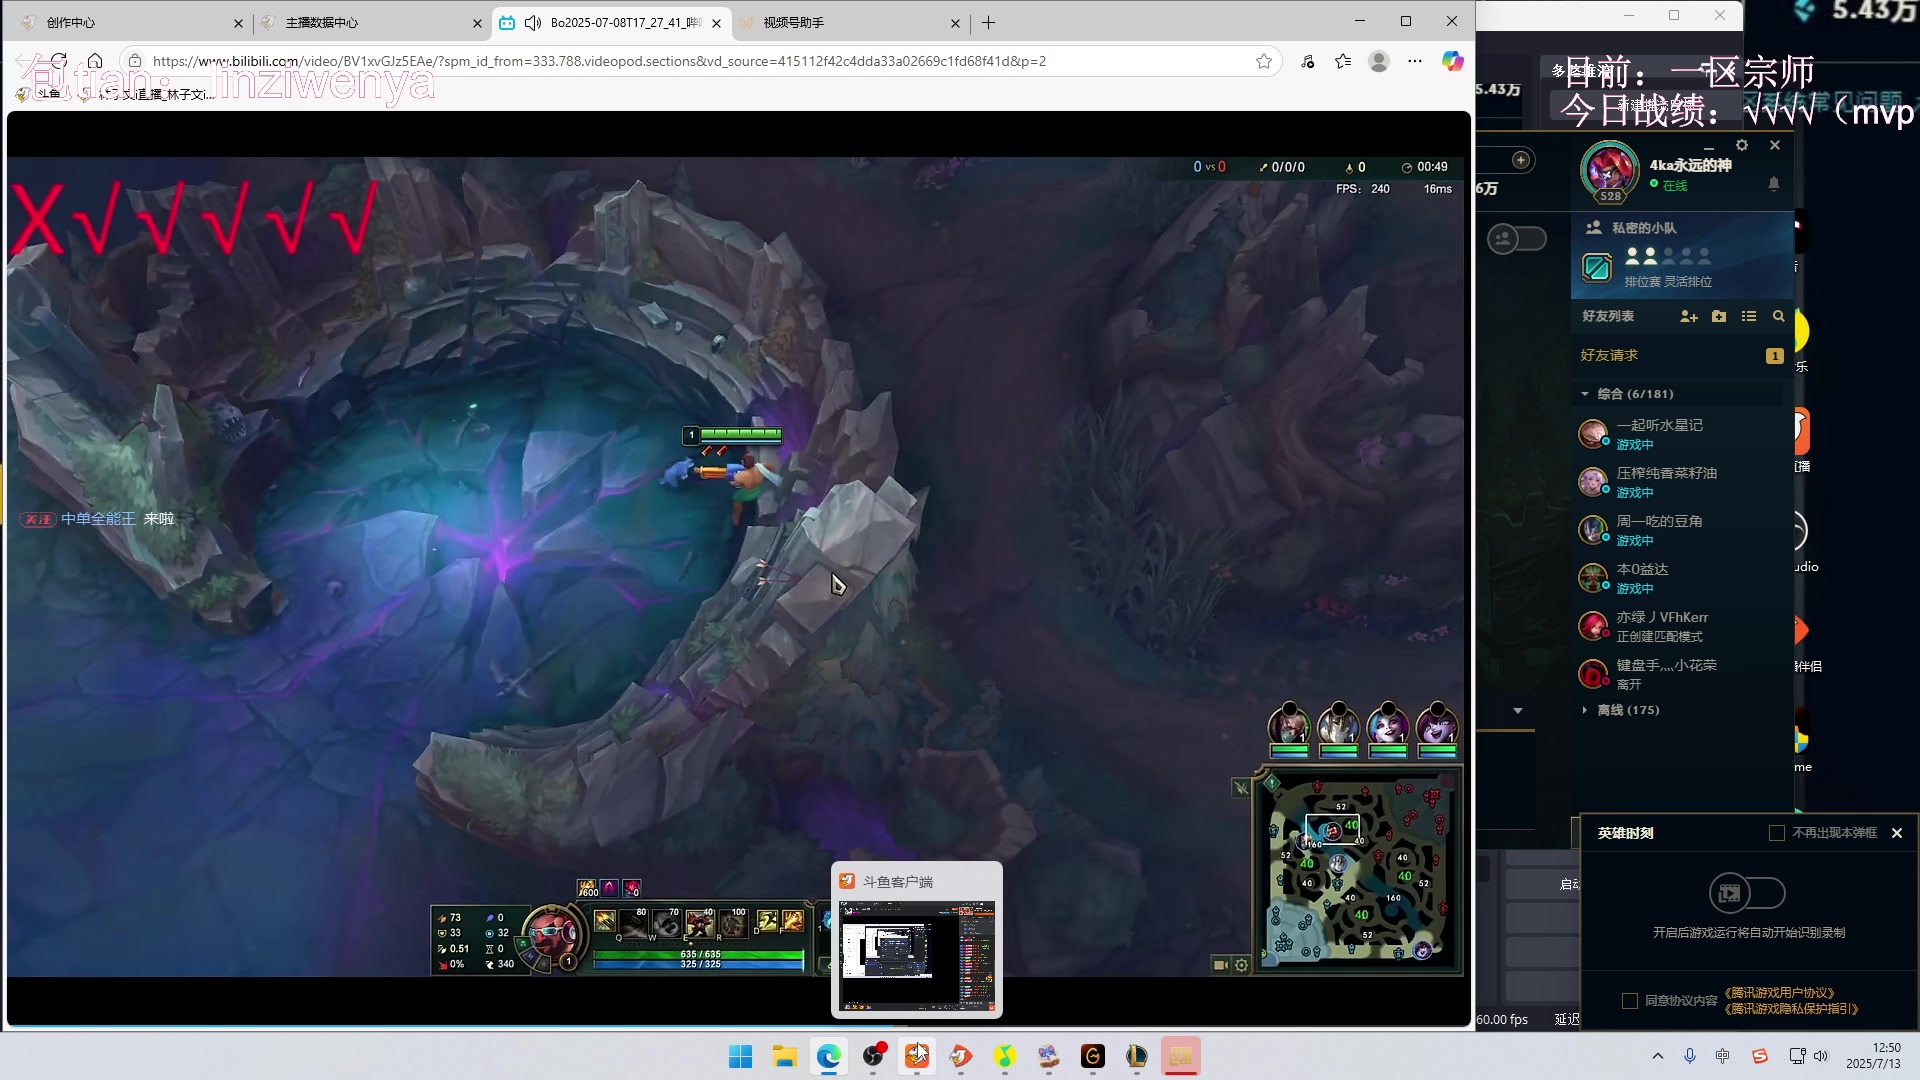Toggle the party switch in League client
Screen dimensions: 1920x1080
(1517, 239)
